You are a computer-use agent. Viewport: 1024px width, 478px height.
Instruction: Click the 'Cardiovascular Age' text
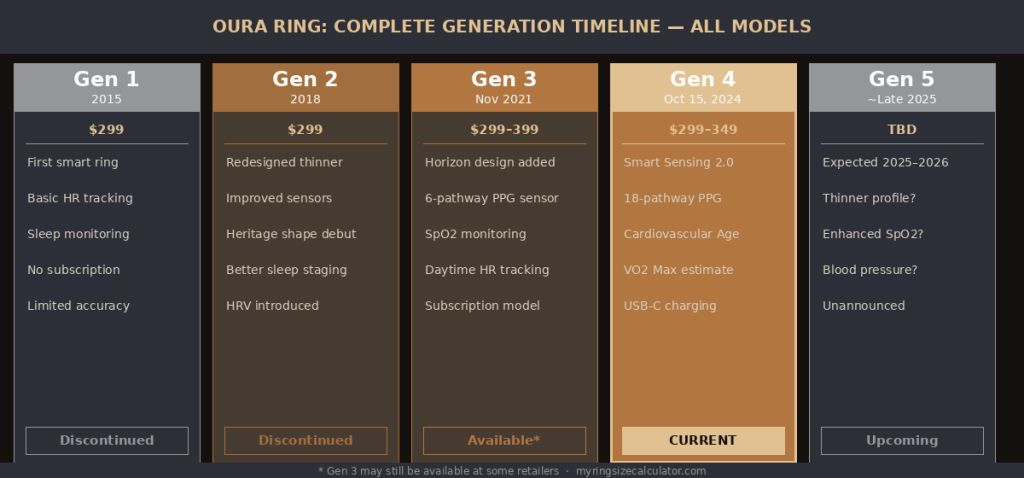(681, 234)
